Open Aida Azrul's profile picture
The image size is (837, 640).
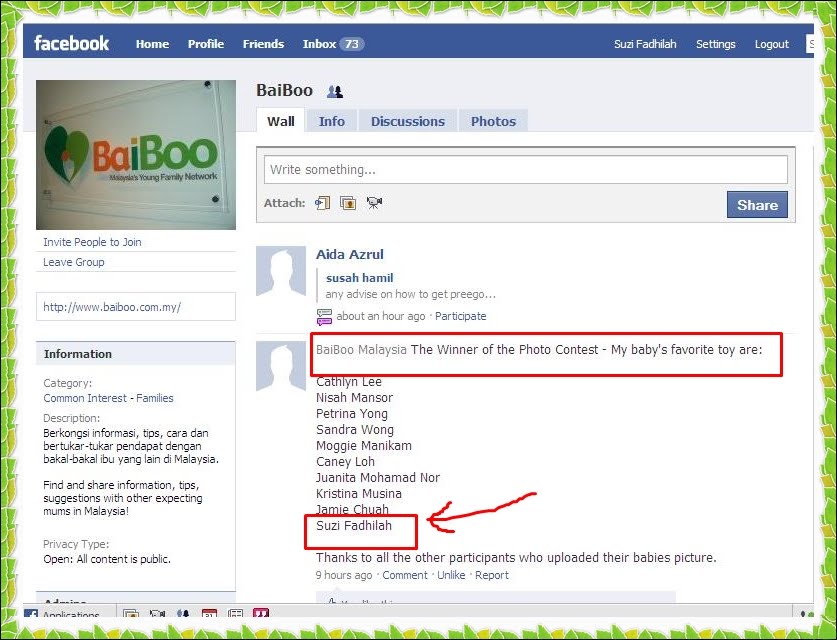tap(281, 271)
